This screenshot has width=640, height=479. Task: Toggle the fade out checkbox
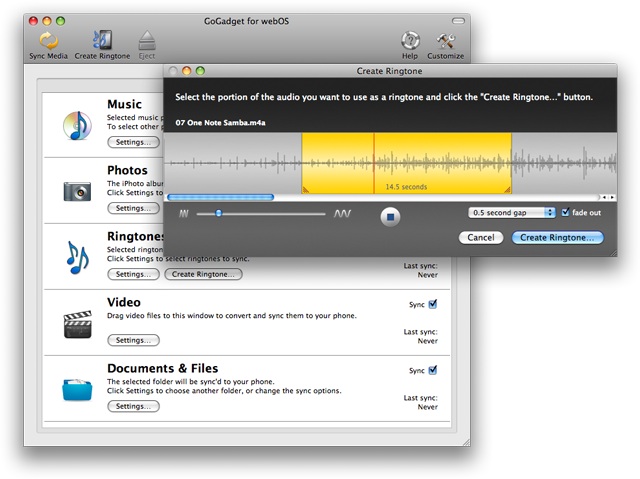tap(565, 212)
